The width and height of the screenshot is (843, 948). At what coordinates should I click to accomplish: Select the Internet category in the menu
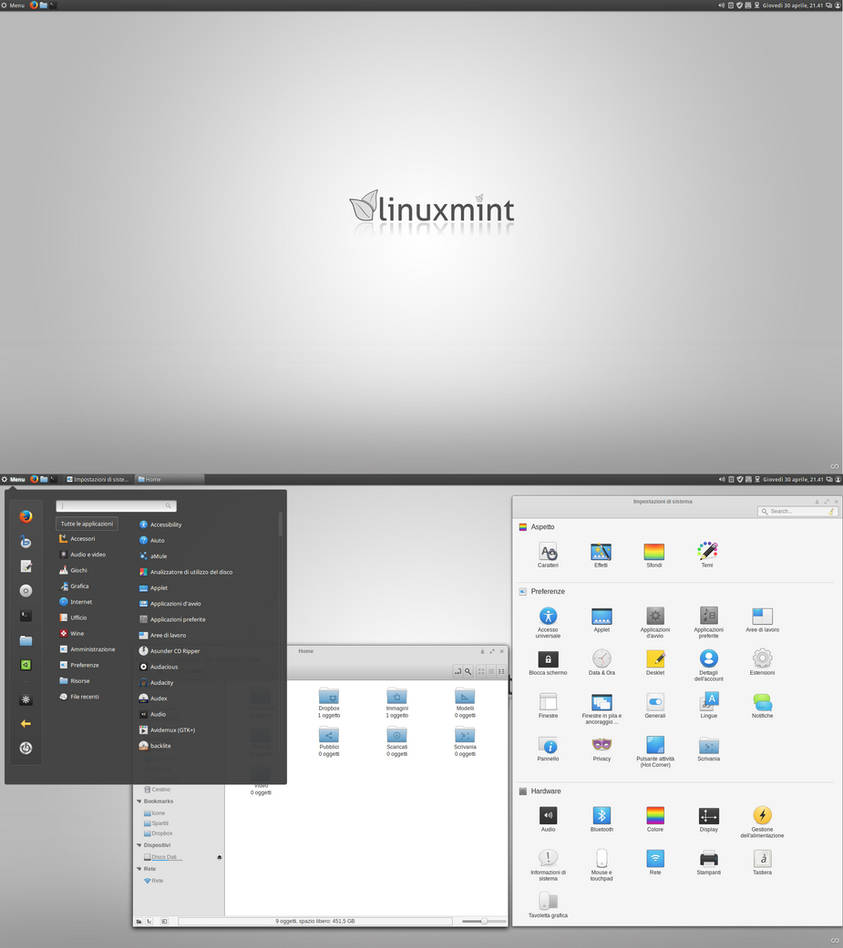(80, 602)
